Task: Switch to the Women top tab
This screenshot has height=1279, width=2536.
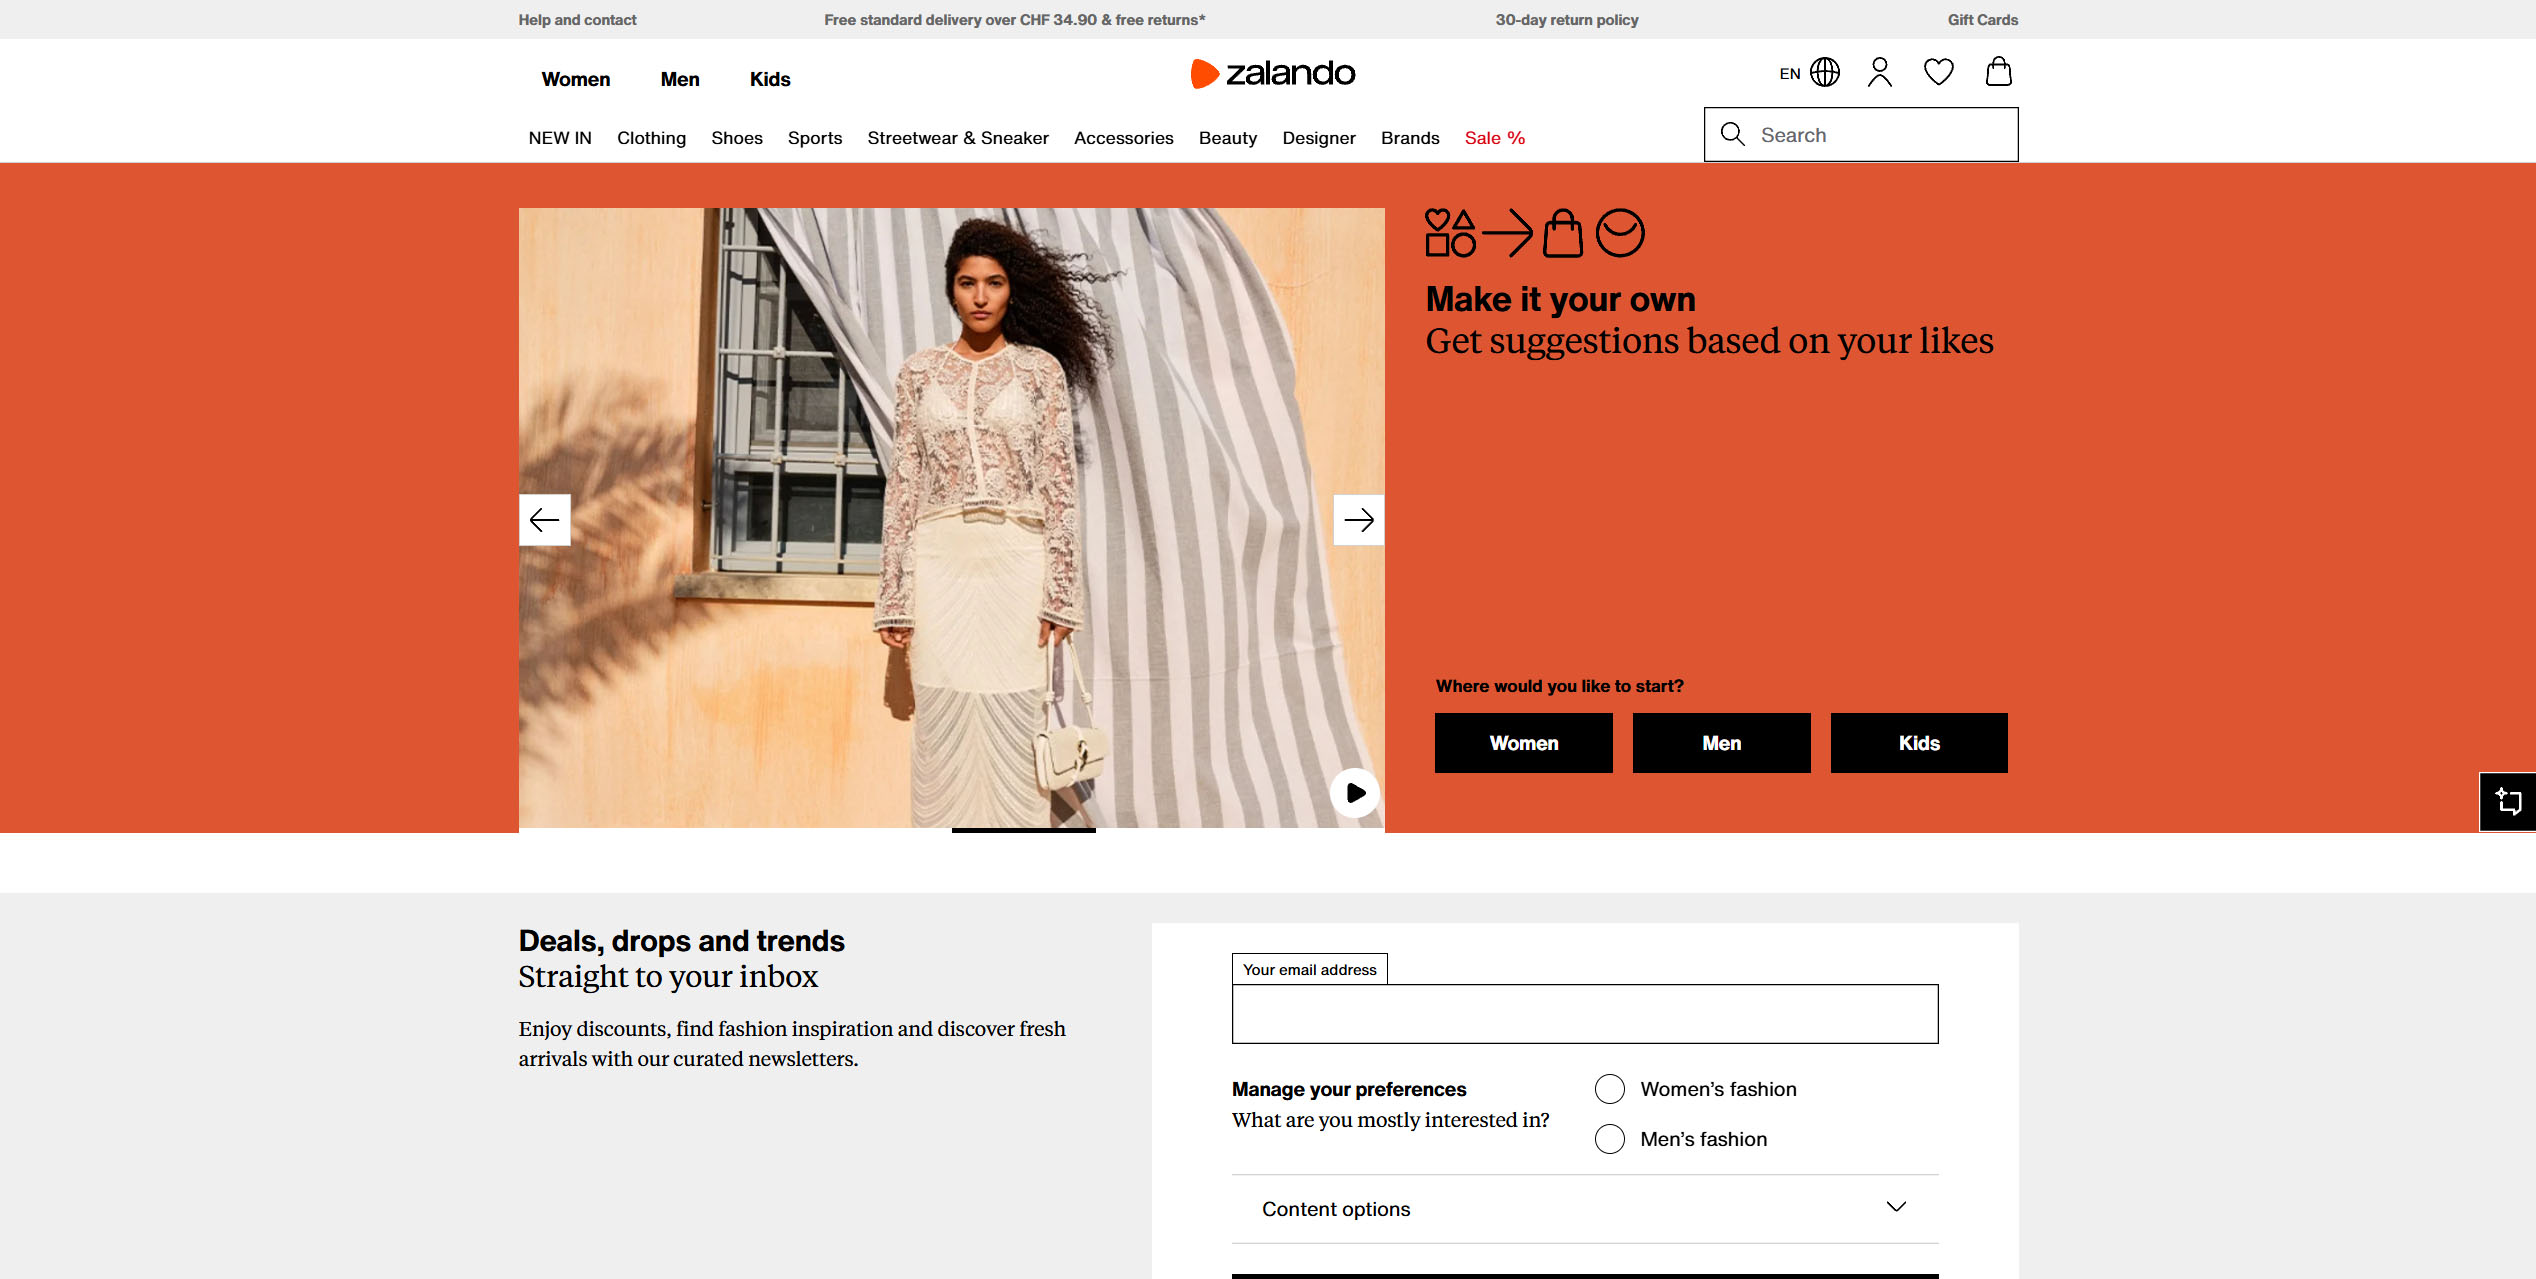Action: coord(576,79)
